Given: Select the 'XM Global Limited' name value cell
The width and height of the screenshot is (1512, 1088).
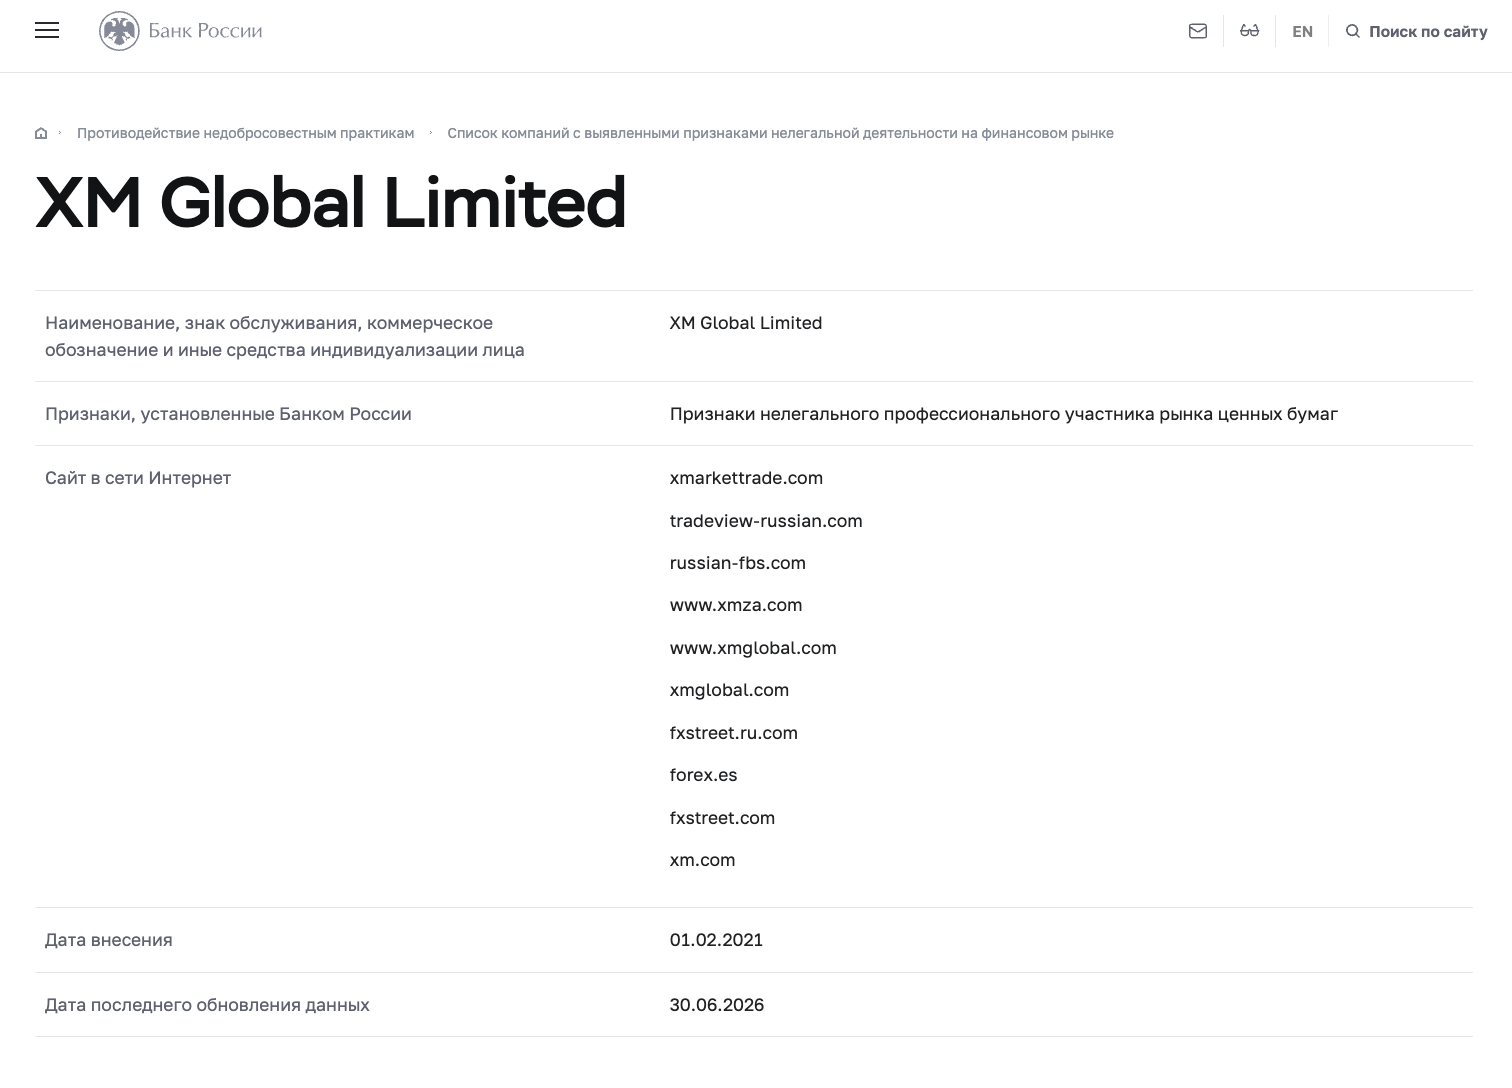Looking at the screenshot, I should pos(746,323).
